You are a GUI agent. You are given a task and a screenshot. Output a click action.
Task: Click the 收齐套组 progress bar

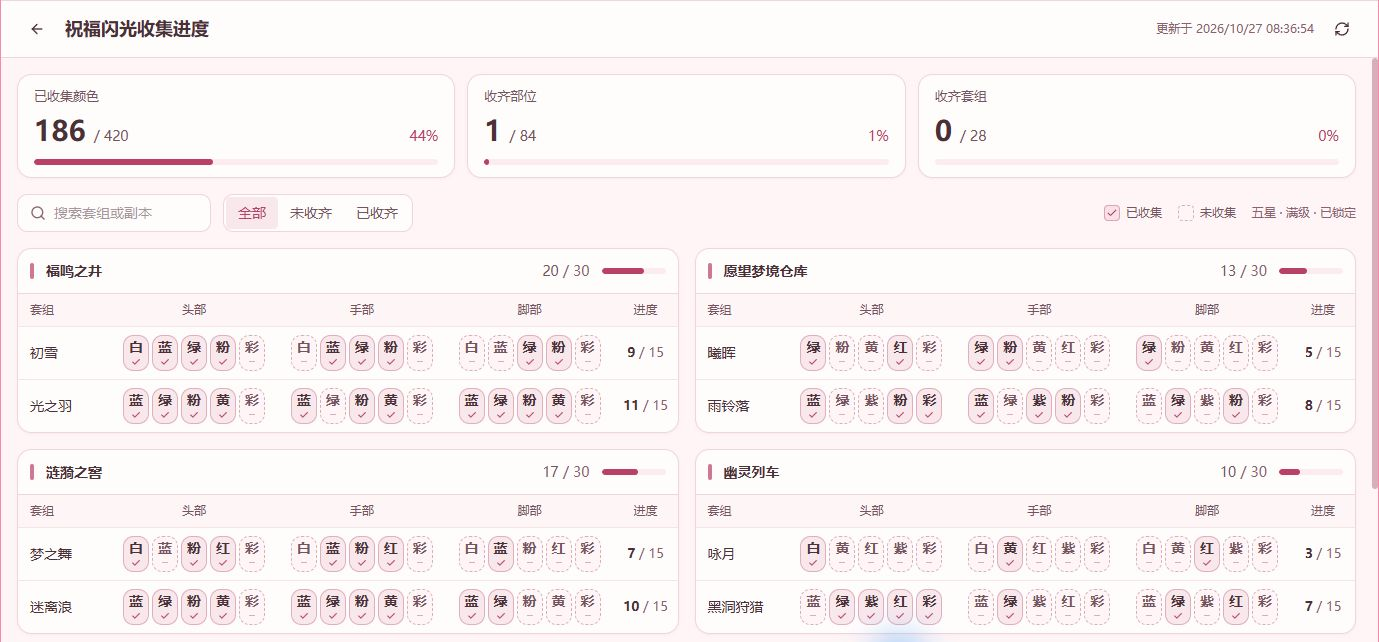[x=1137, y=161]
